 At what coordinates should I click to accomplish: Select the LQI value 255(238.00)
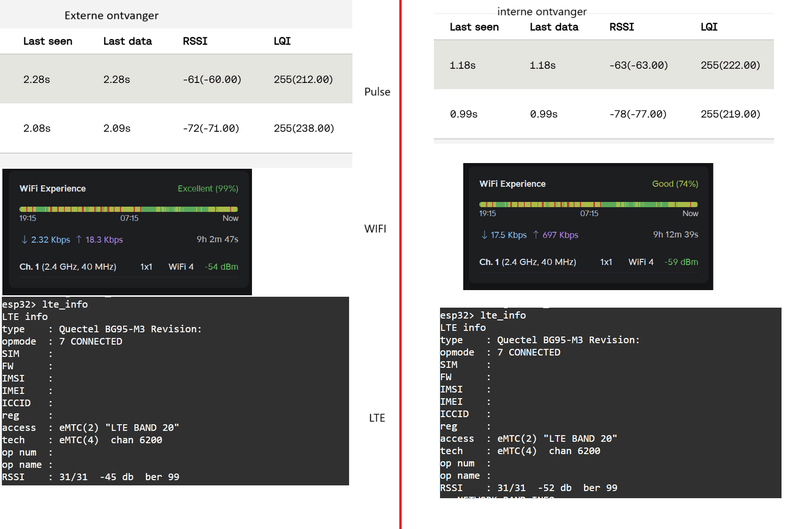304,129
